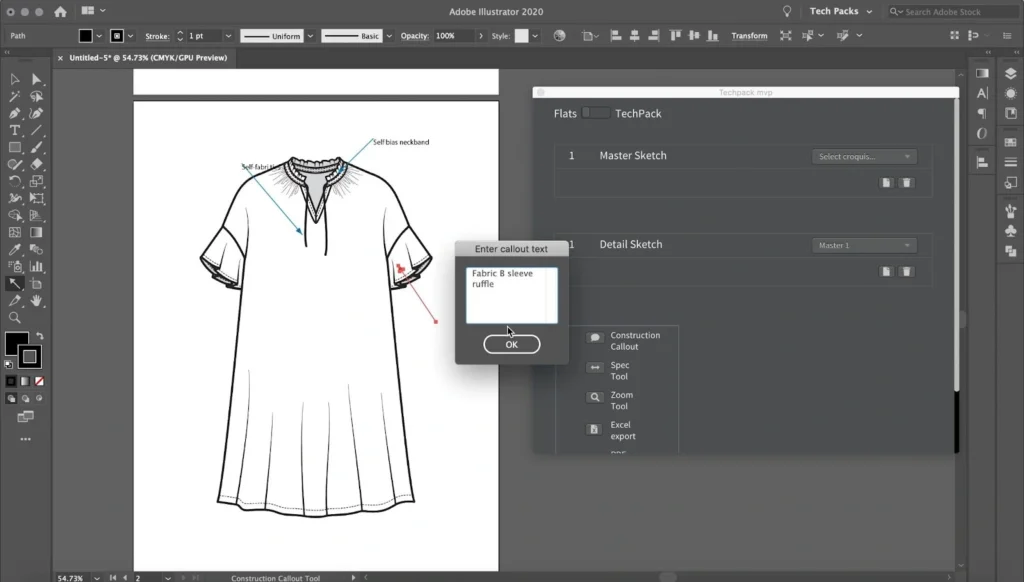
Task: Click the Spec Tool icon
Action: [594, 368]
